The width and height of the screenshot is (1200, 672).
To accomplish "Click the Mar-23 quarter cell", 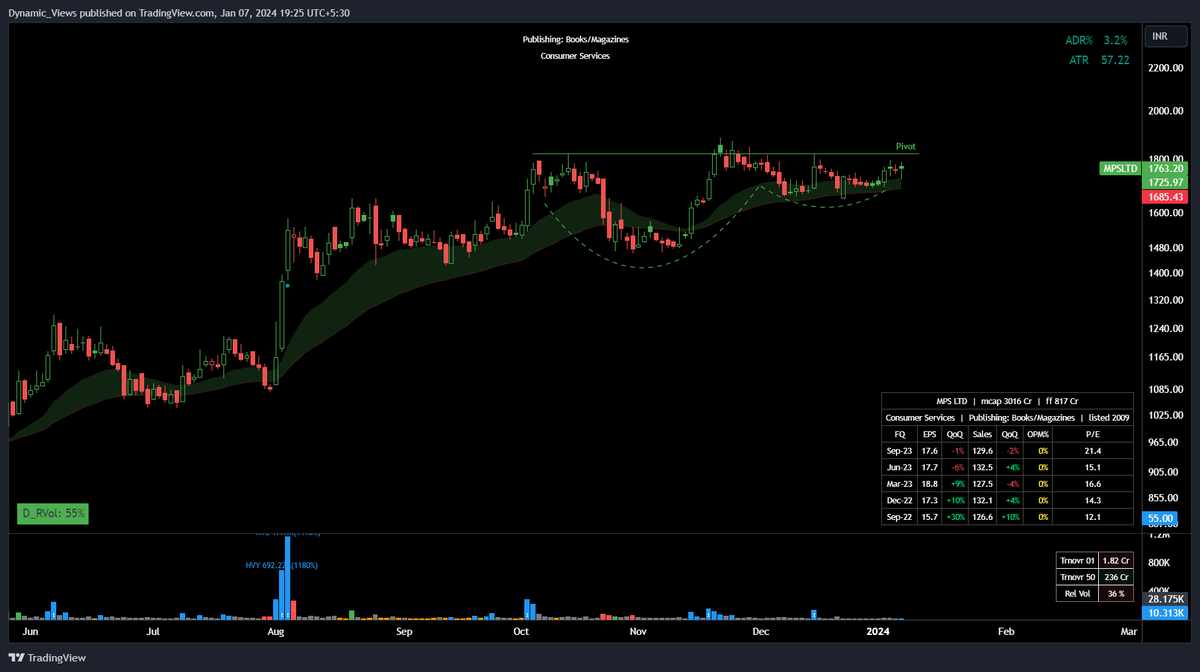I will [899, 484].
